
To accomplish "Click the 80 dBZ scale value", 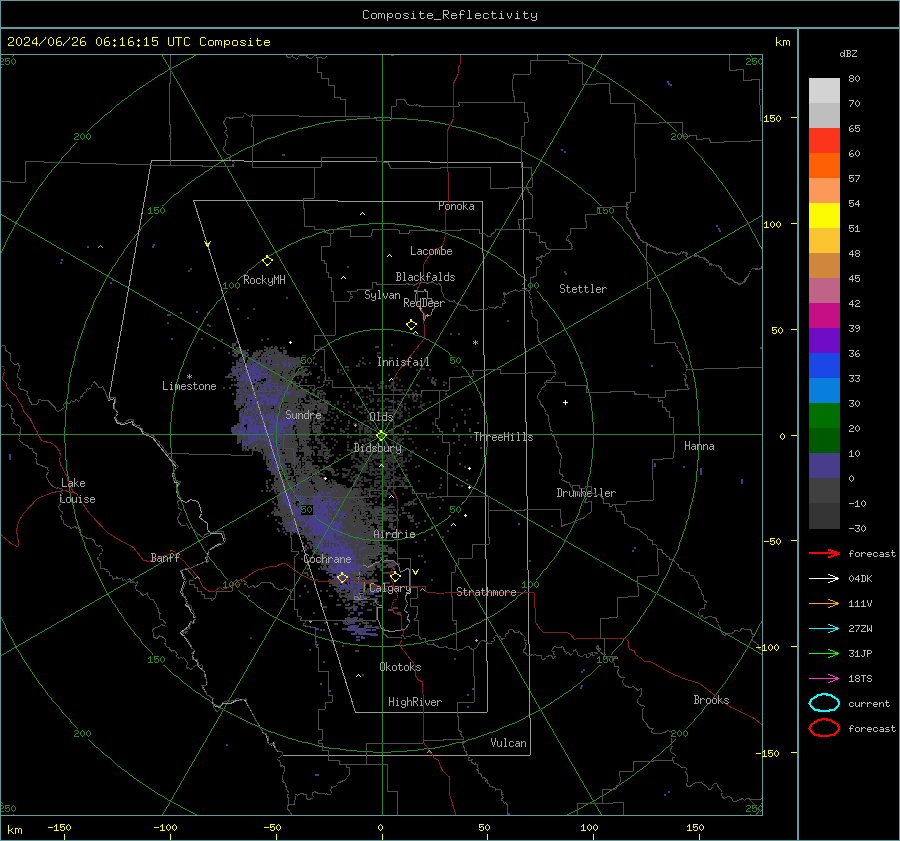I will tap(854, 79).
